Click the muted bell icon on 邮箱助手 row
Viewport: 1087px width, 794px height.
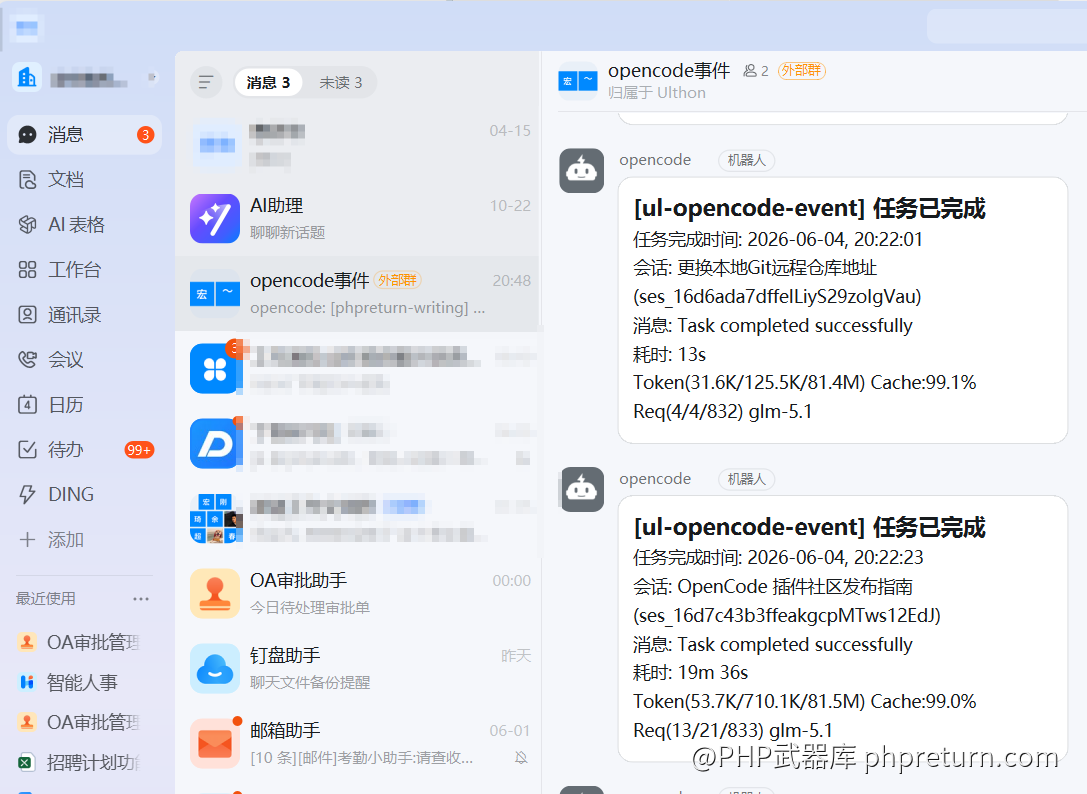point(521,758)
